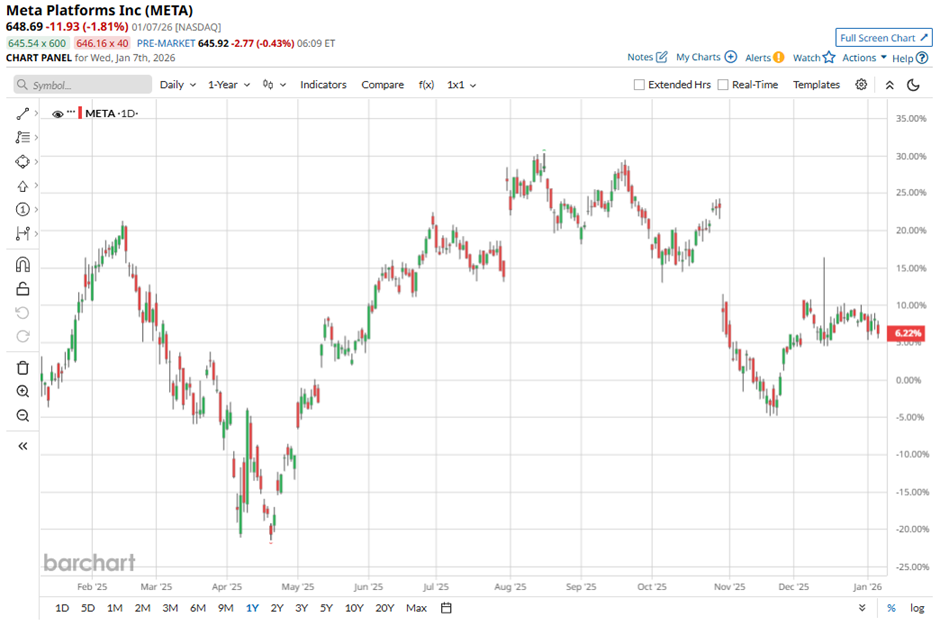Open the 1-Year period dropdown
This screenshot has height=626, width=940.
pos(228,85)
